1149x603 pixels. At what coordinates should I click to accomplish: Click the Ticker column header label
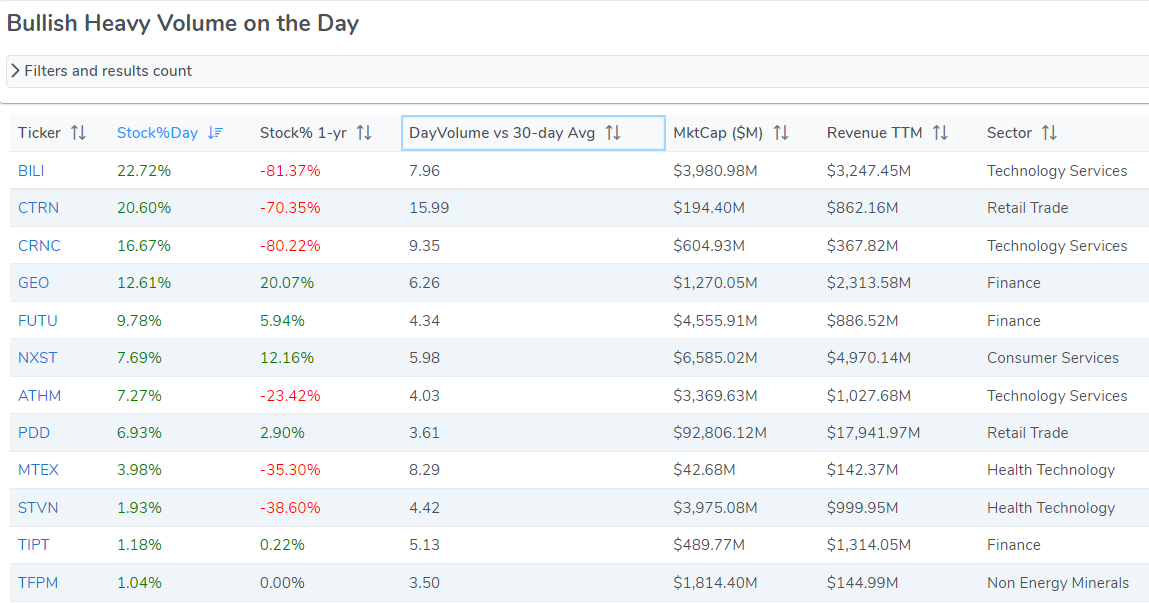pyautogui.click(x=39, y=133)
